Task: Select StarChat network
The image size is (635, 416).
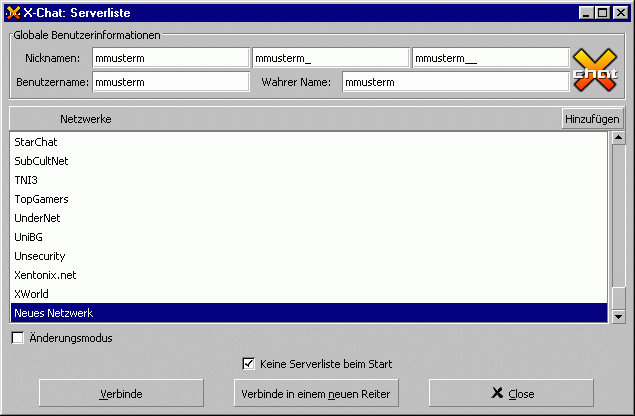Action: (x=309, y=142)
